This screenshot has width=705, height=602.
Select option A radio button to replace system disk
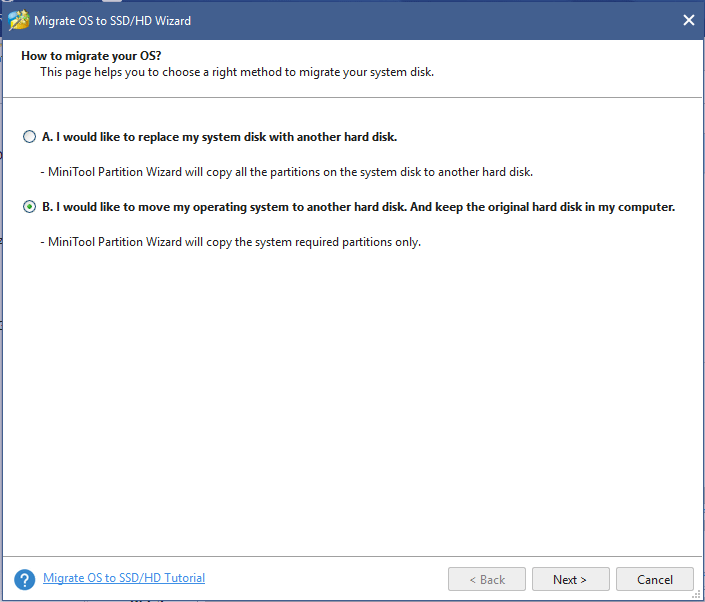[x=29, y=137]
